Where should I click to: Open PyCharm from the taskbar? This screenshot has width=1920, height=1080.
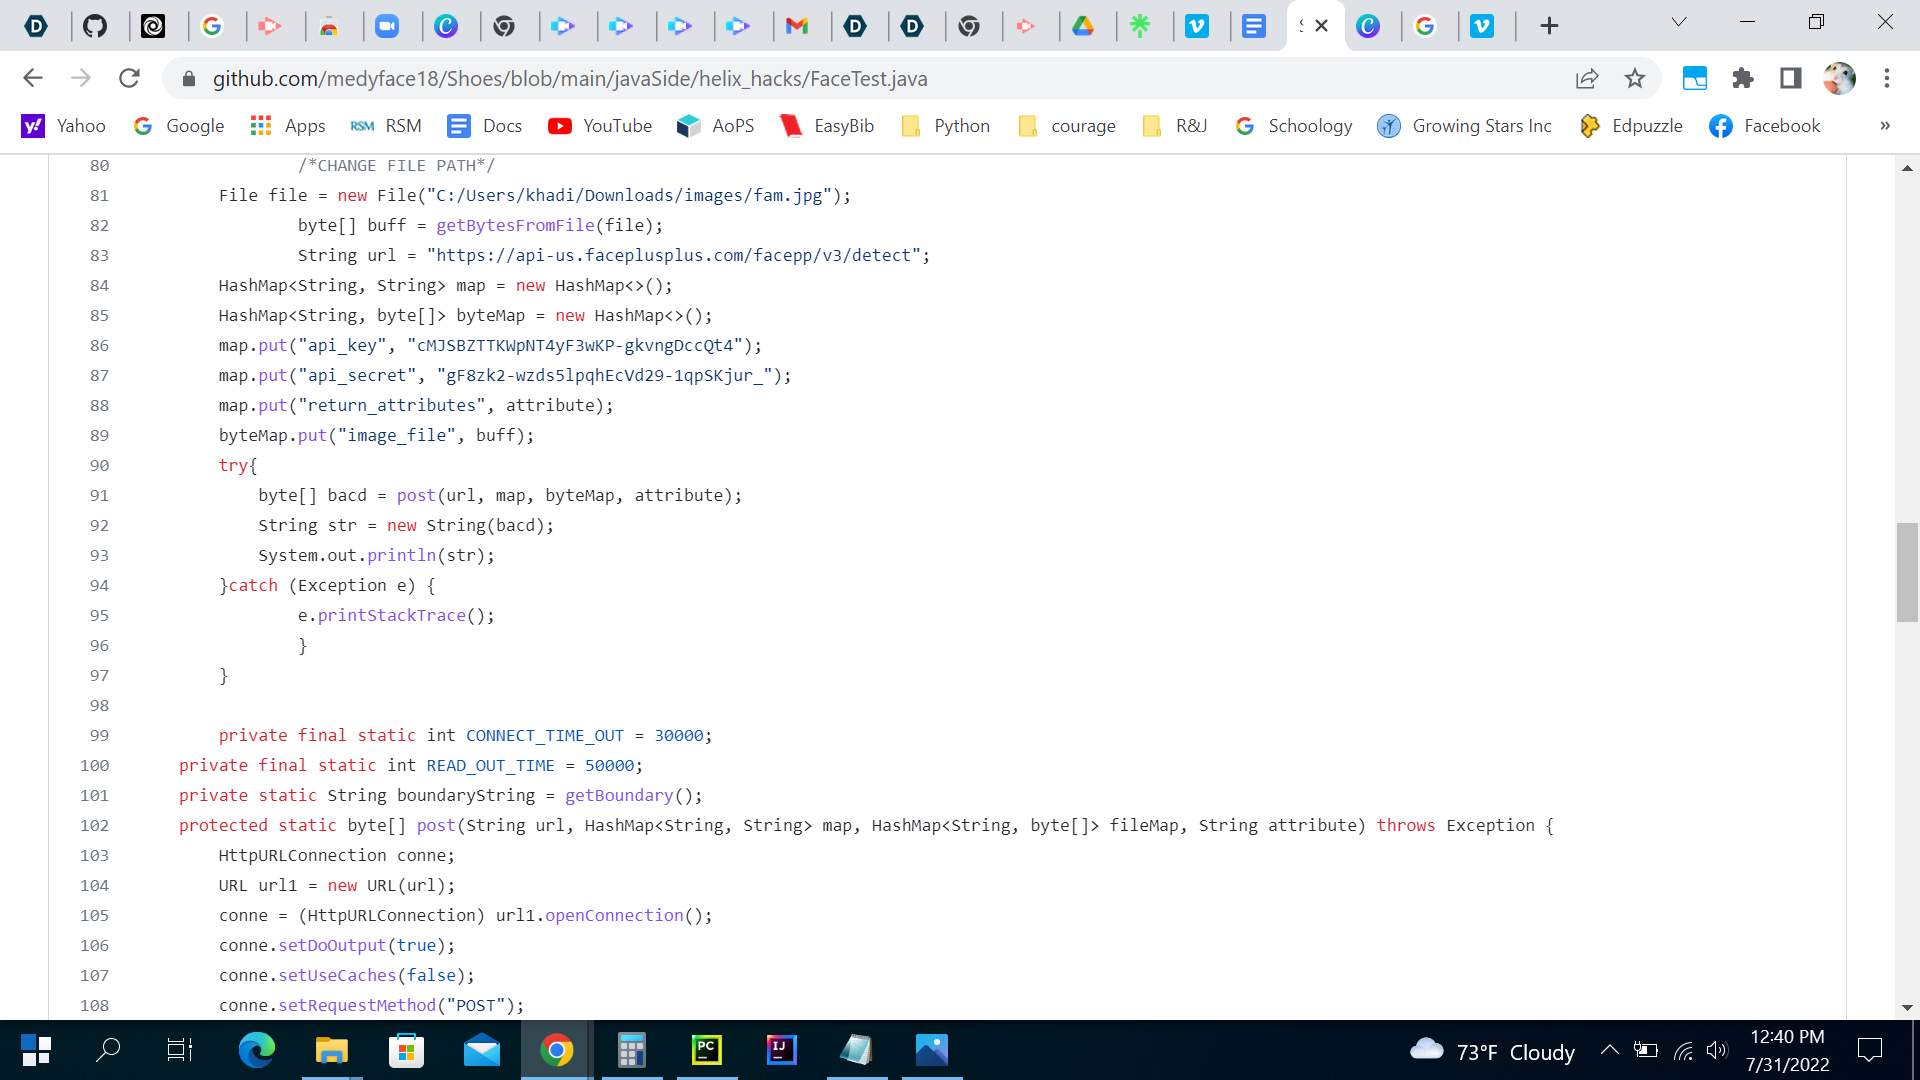point(707,1050)
